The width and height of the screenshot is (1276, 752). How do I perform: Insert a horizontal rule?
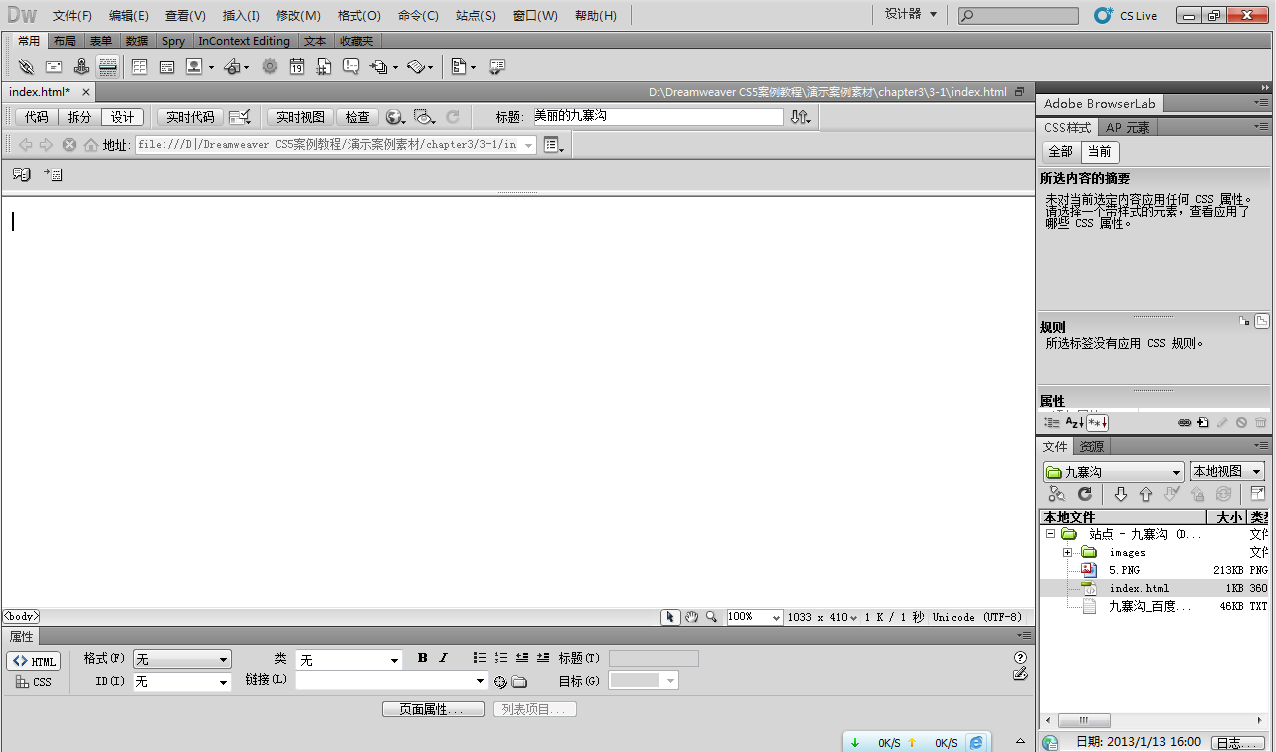[x=107, y=67]
